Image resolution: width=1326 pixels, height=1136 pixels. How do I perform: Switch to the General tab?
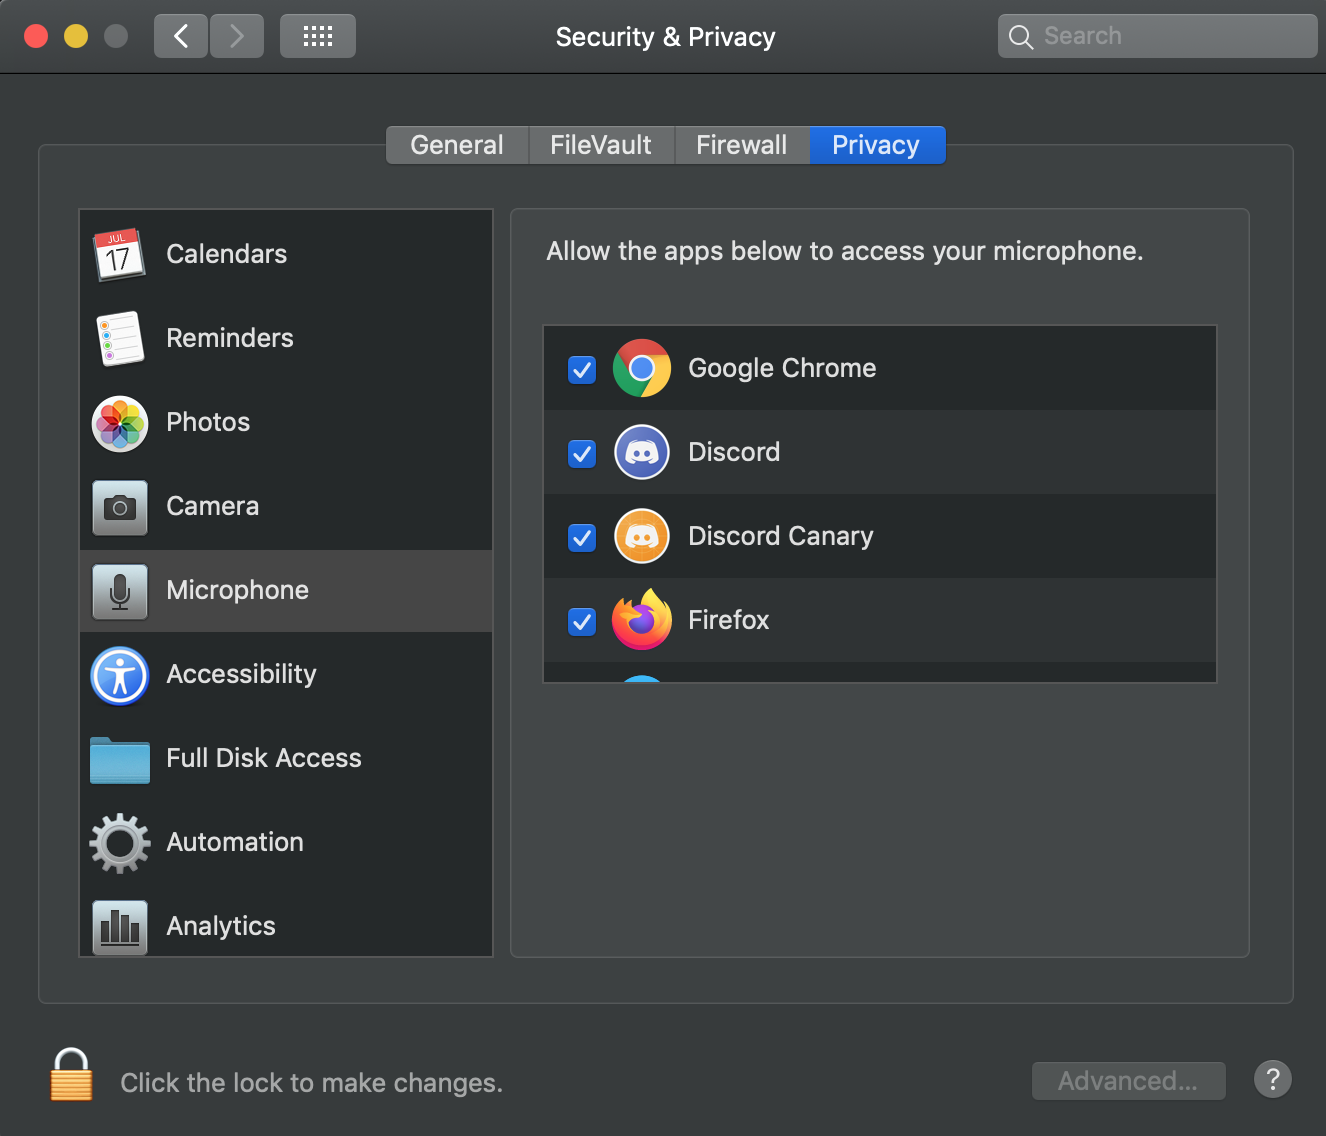pos(457,145)
